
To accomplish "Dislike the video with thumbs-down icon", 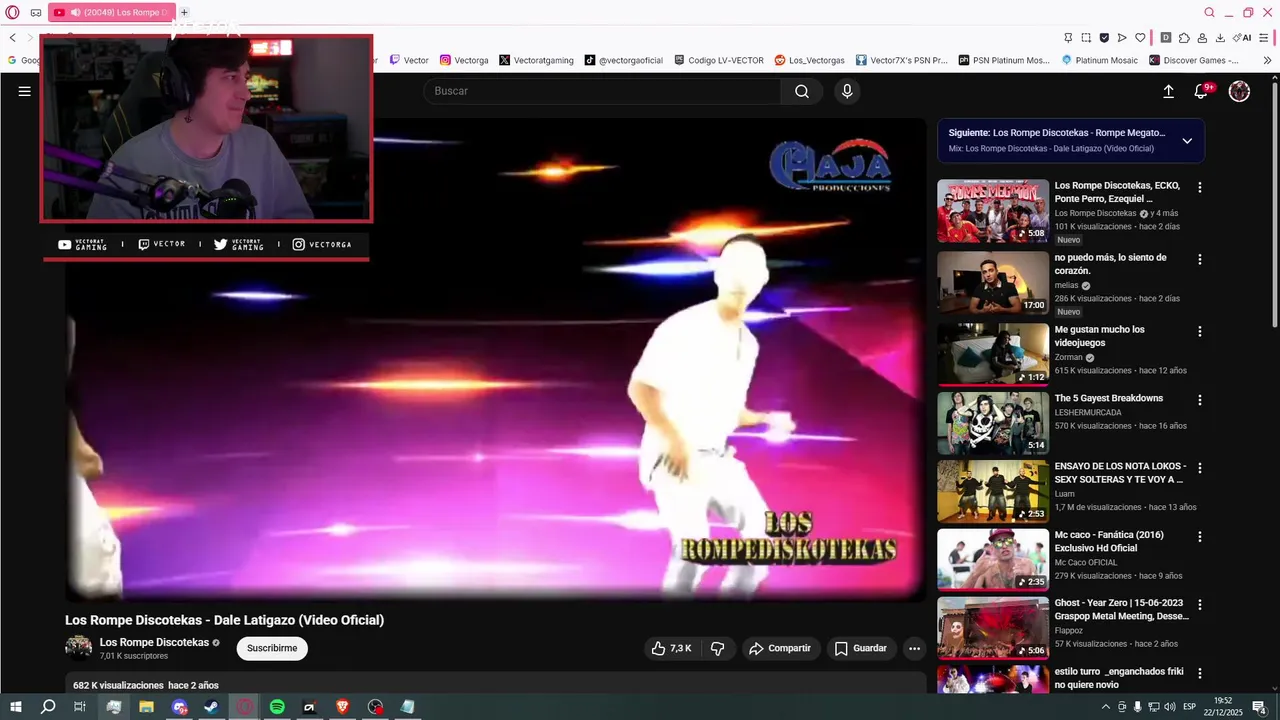I will pyautogui.click(x=718, y=648).
